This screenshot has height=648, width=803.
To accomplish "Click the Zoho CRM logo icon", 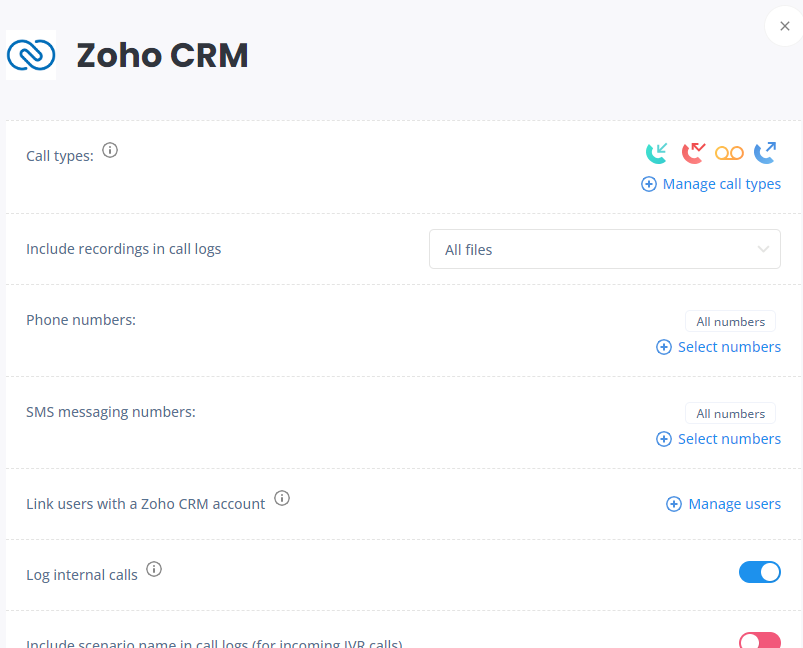I will 31,55.
